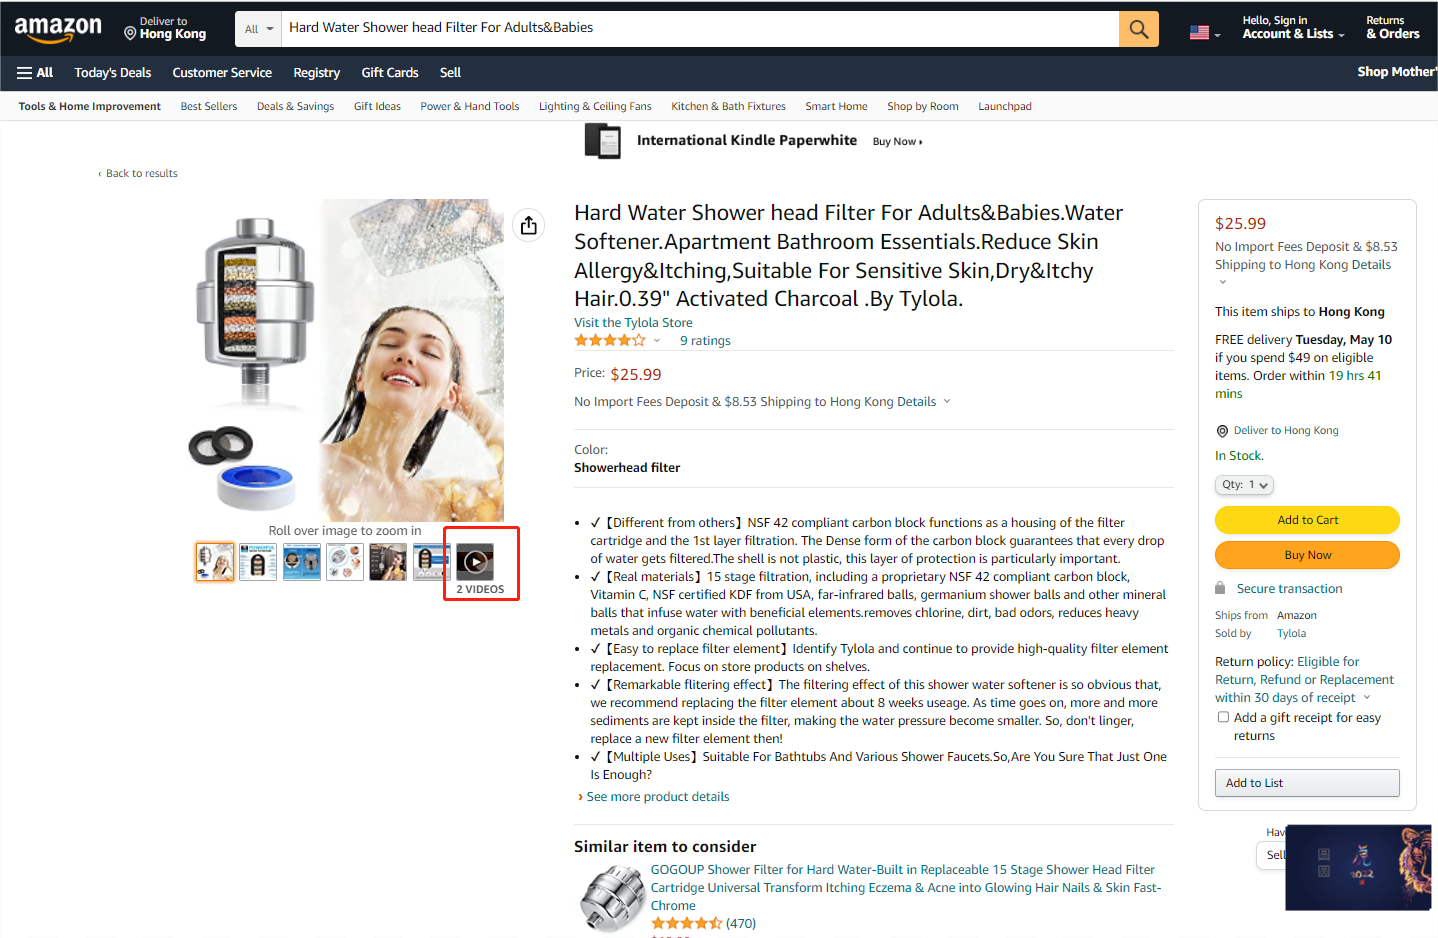This screenshot has width=1438, height=938.
Task: Open the Qty quantity dropdown
Action: (x=1244, y=485)
